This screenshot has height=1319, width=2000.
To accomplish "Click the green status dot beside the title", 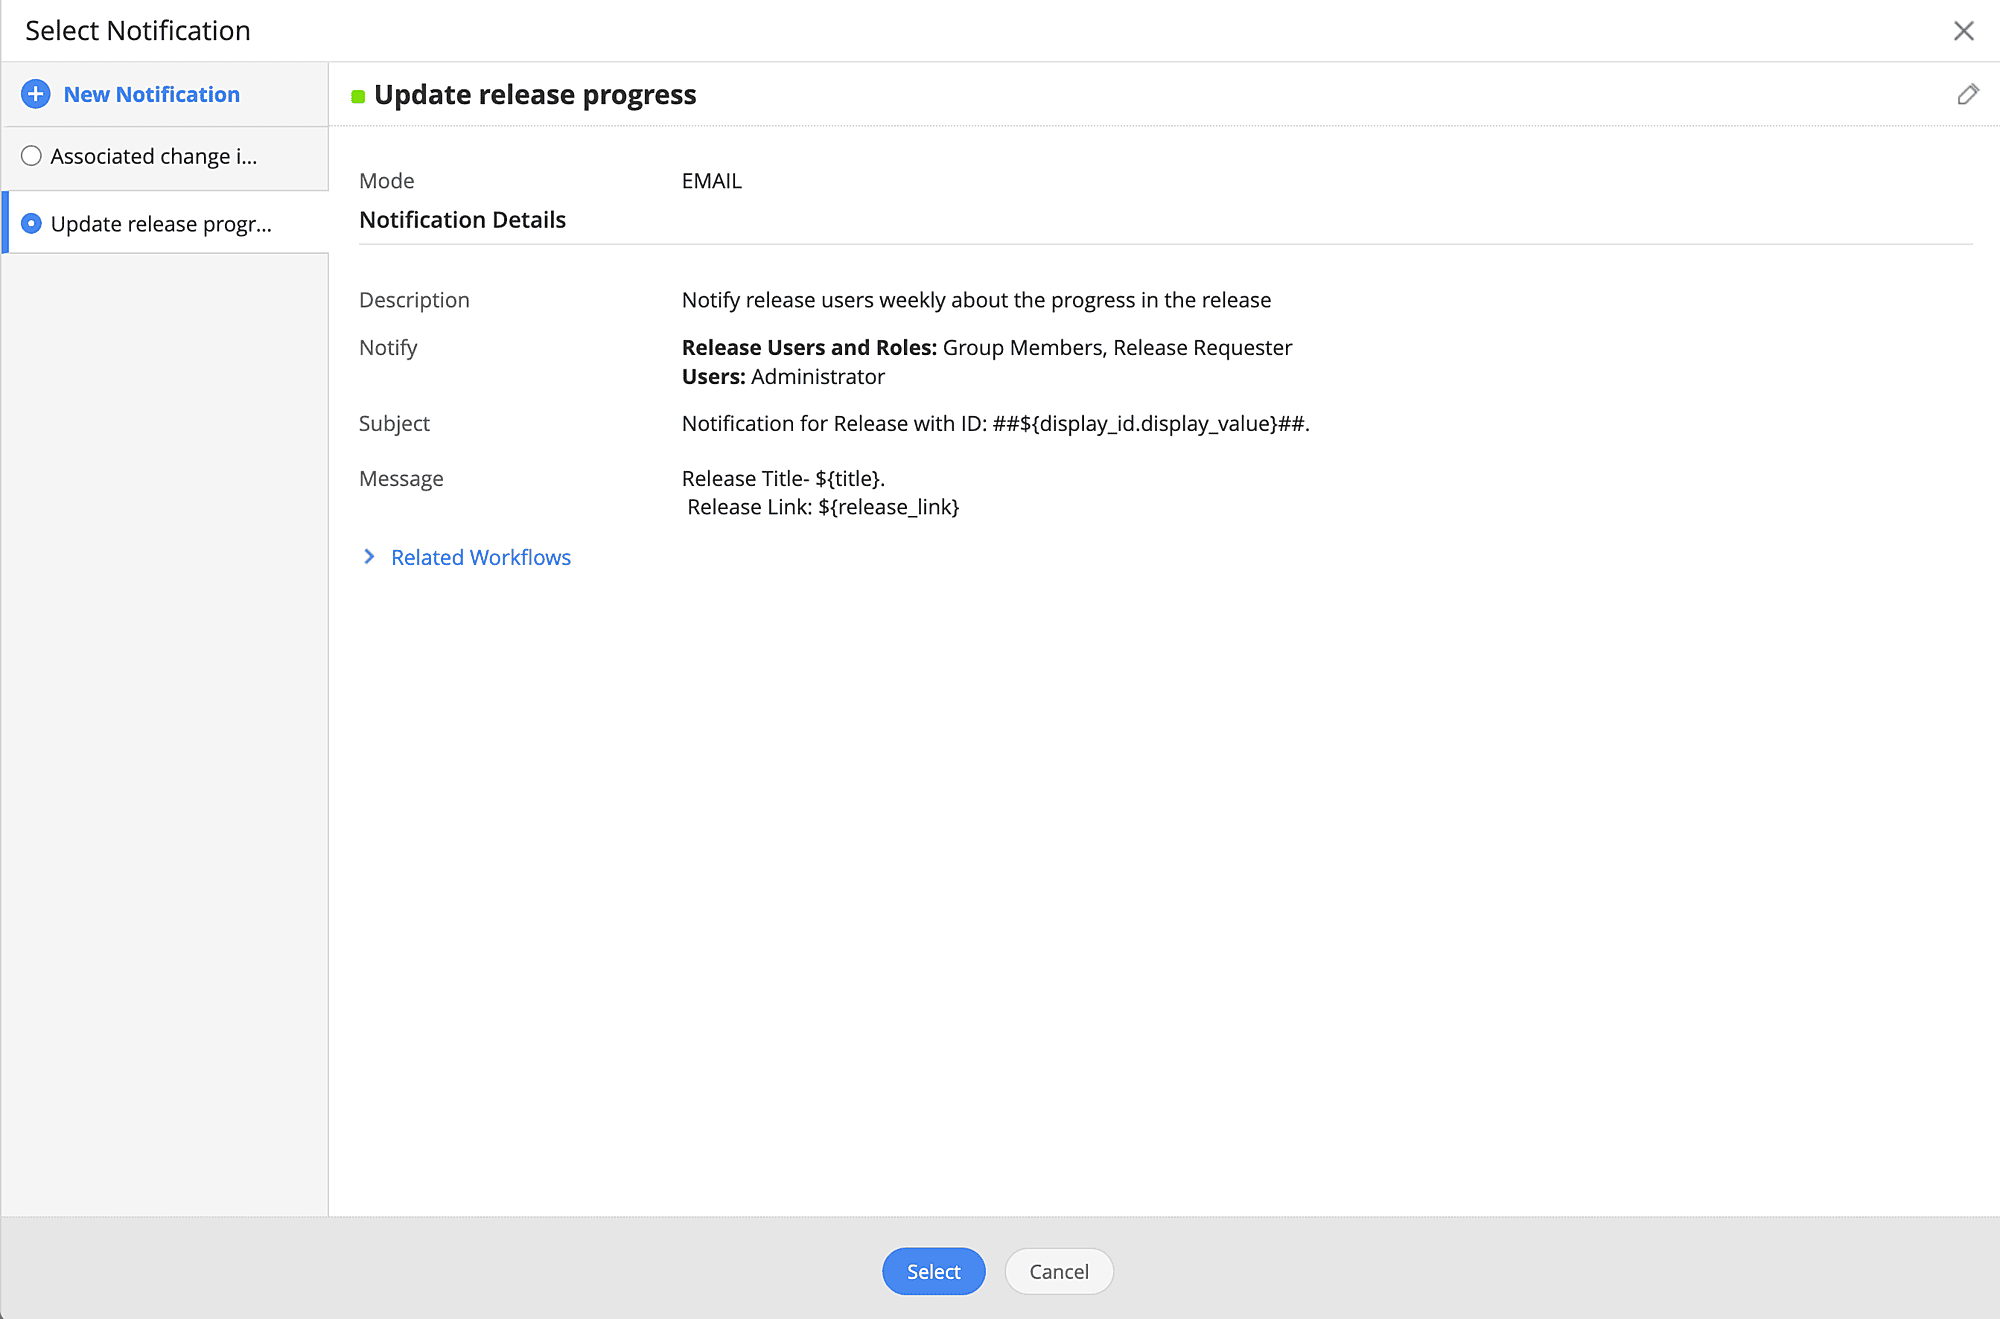I will 358,96.
